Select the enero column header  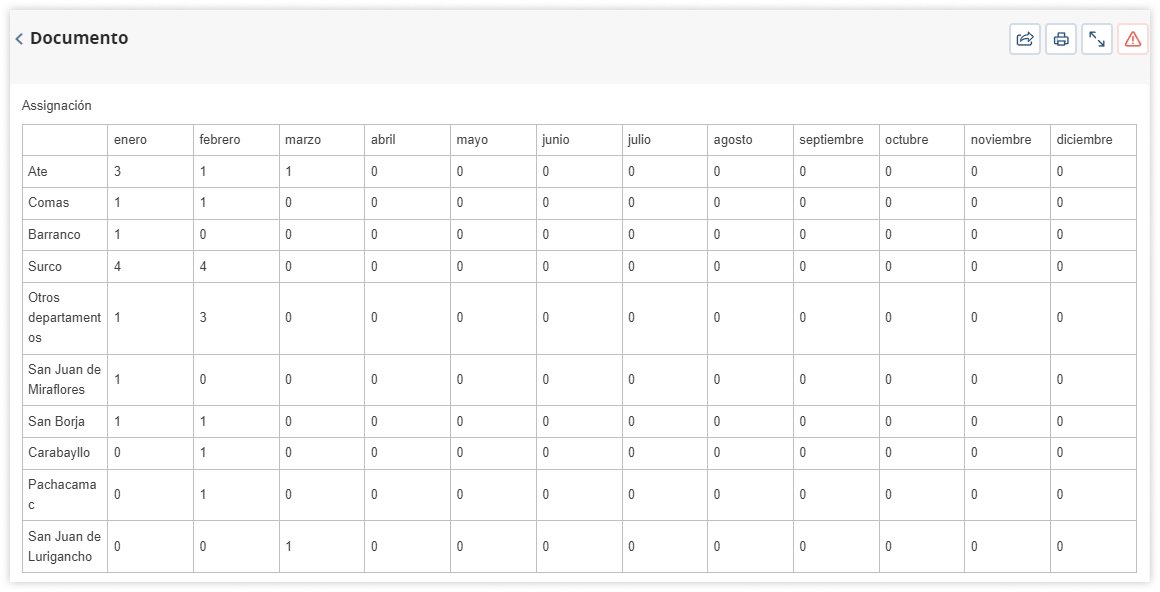click(x=130, y=140)
